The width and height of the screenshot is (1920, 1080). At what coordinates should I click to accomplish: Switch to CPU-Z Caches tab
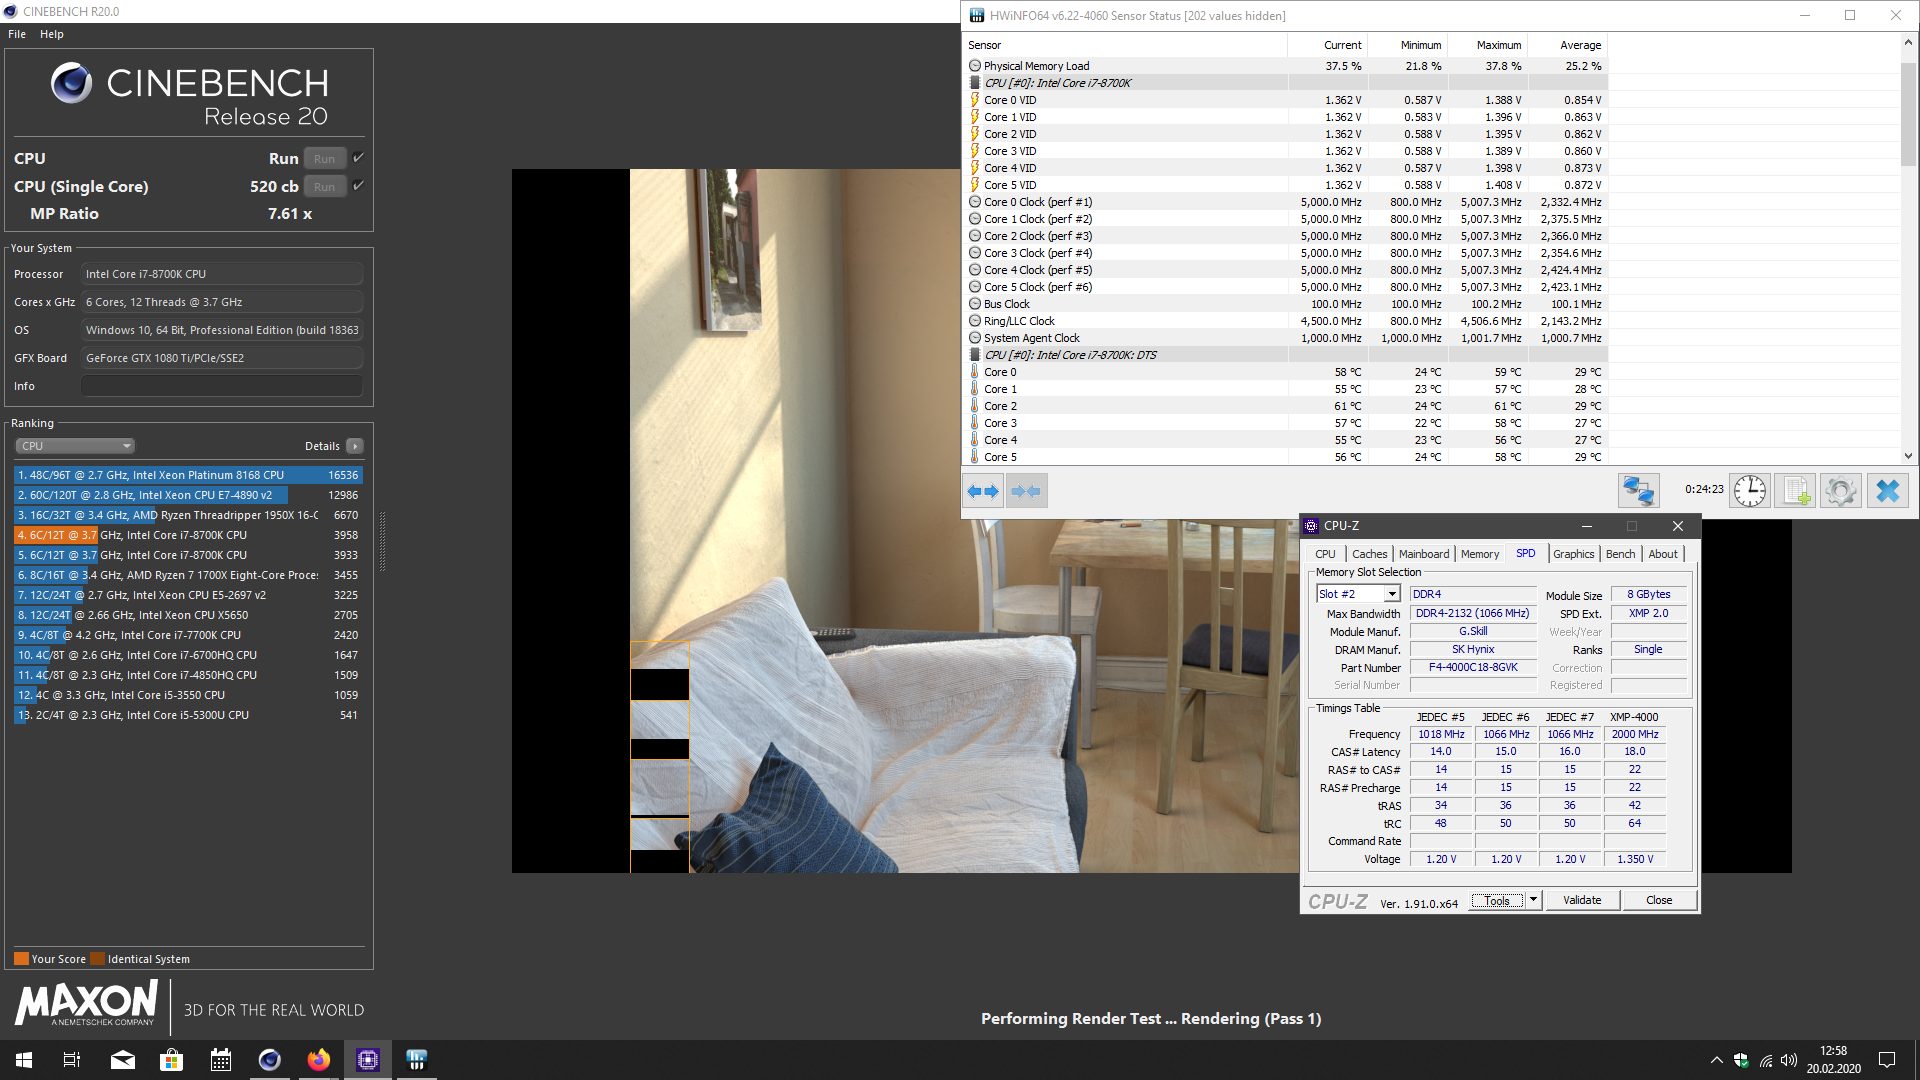tap(1369, 554)
